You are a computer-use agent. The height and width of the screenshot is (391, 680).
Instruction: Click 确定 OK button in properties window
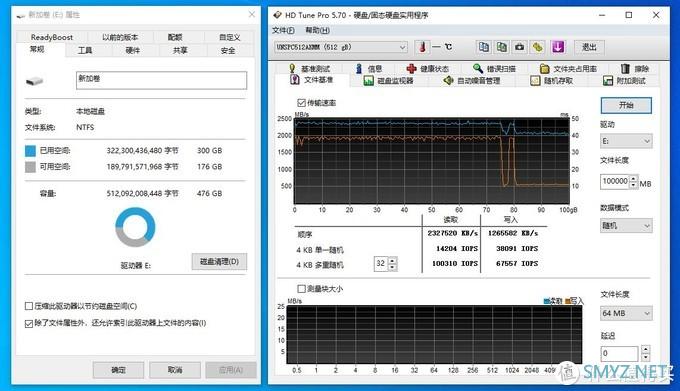[x=118, y=370]
